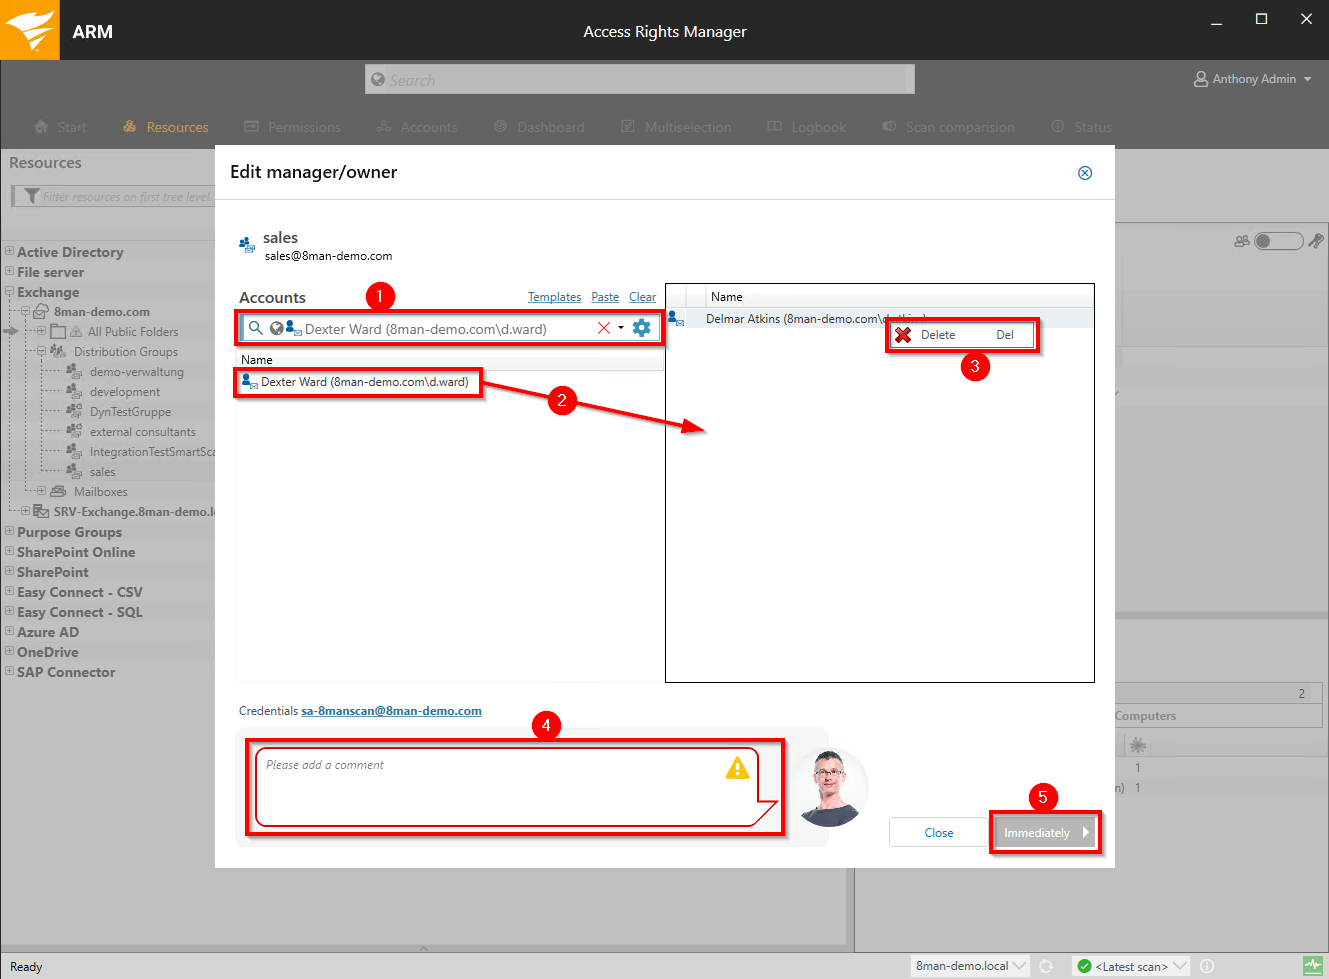
Task: Click the key icon beside the toggle
Action: pyautogui.click(x=1316, y=241)
